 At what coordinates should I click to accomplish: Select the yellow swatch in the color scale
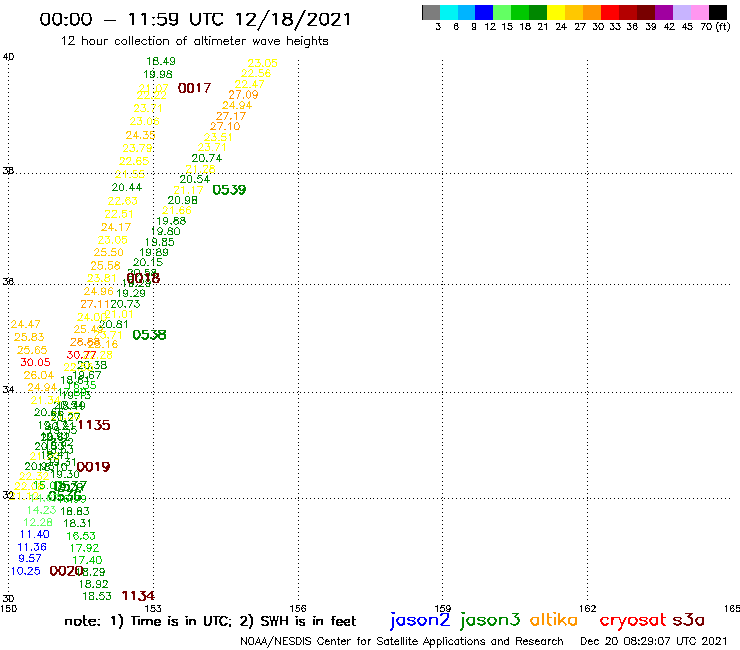[556, 13]
